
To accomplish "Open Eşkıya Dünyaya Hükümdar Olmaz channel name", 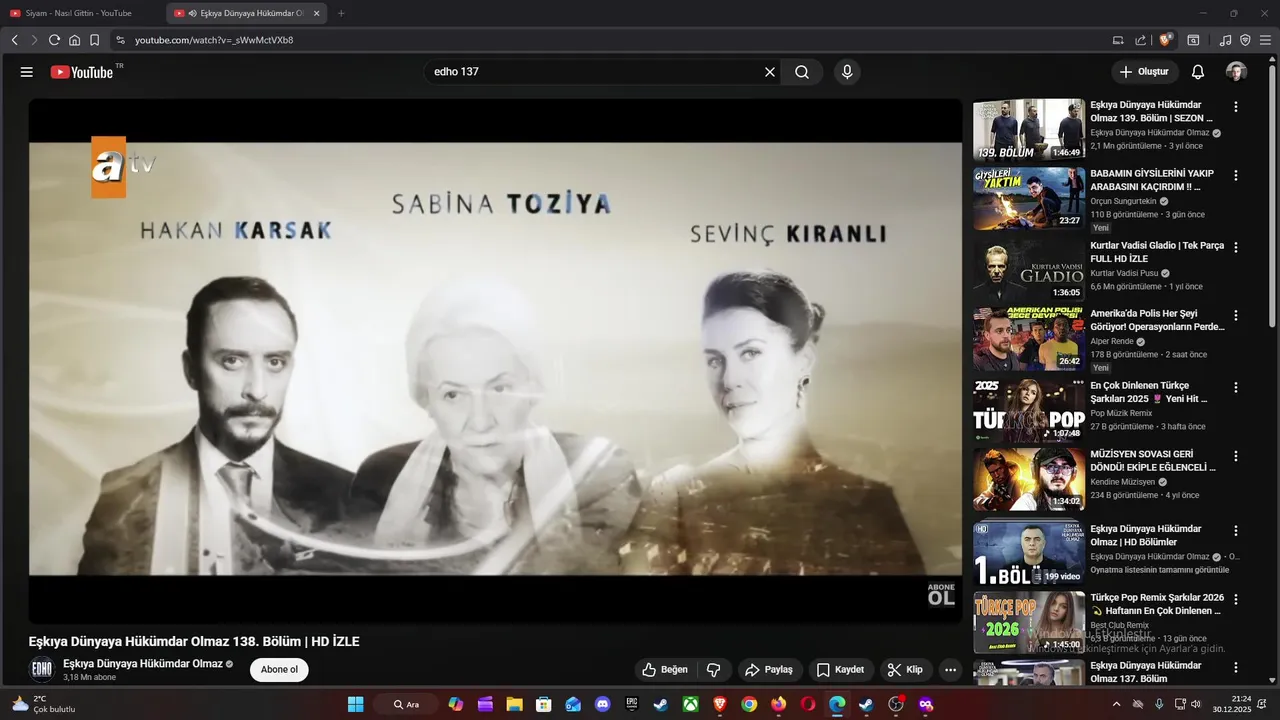I will 143,664.
